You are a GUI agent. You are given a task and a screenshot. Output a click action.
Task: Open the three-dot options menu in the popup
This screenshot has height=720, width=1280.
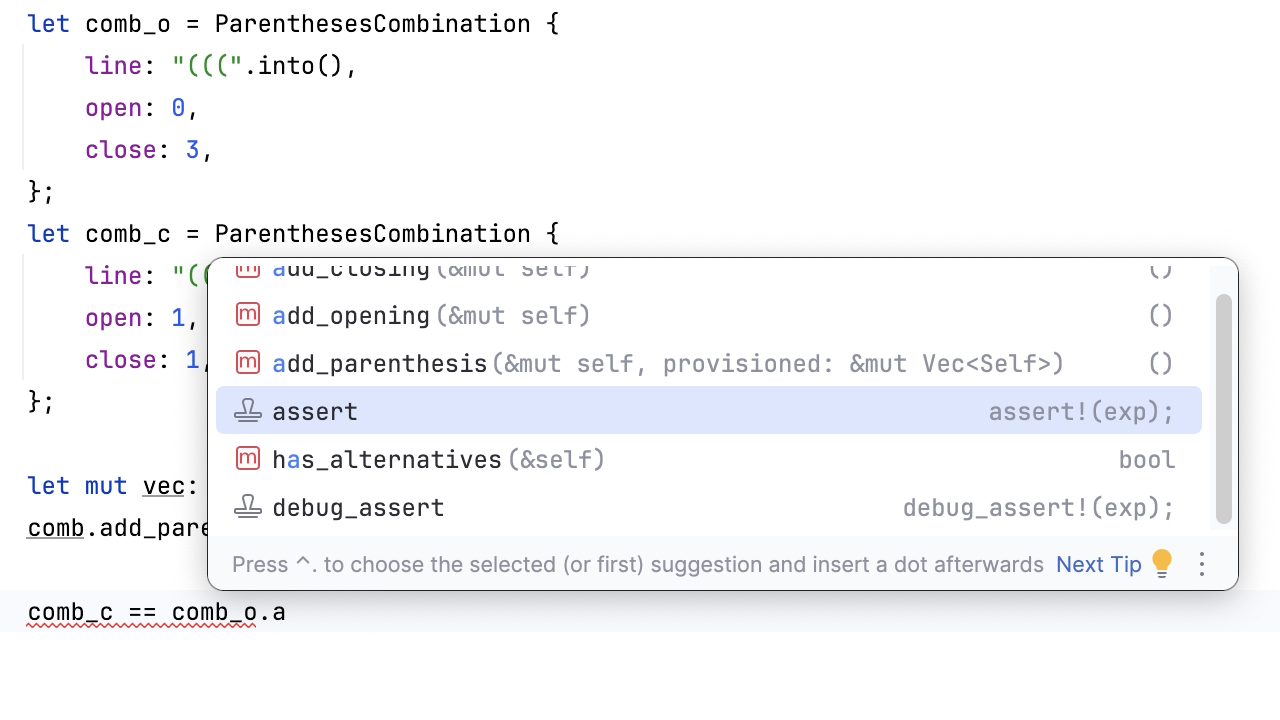coord(1201,564)
